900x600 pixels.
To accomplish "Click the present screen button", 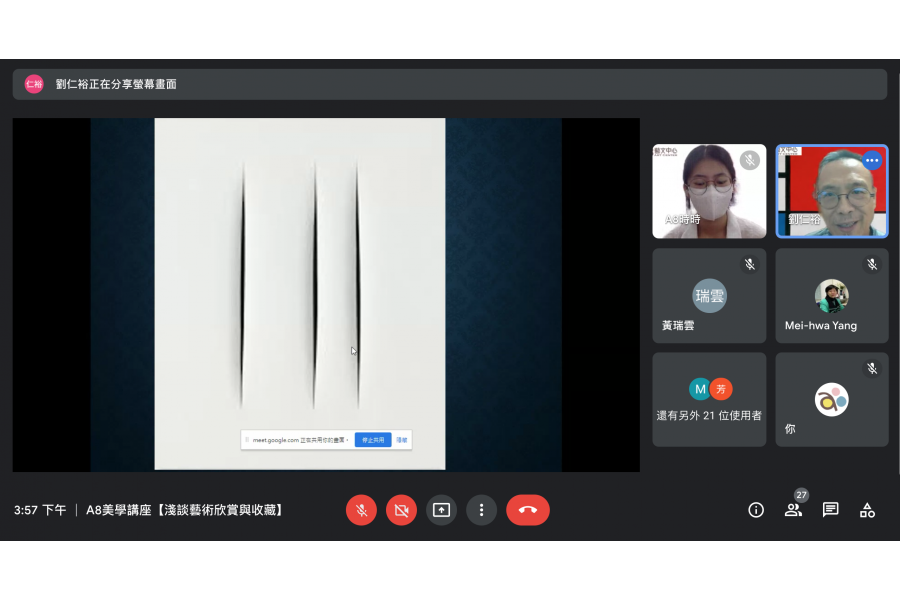I will (441, 510).
